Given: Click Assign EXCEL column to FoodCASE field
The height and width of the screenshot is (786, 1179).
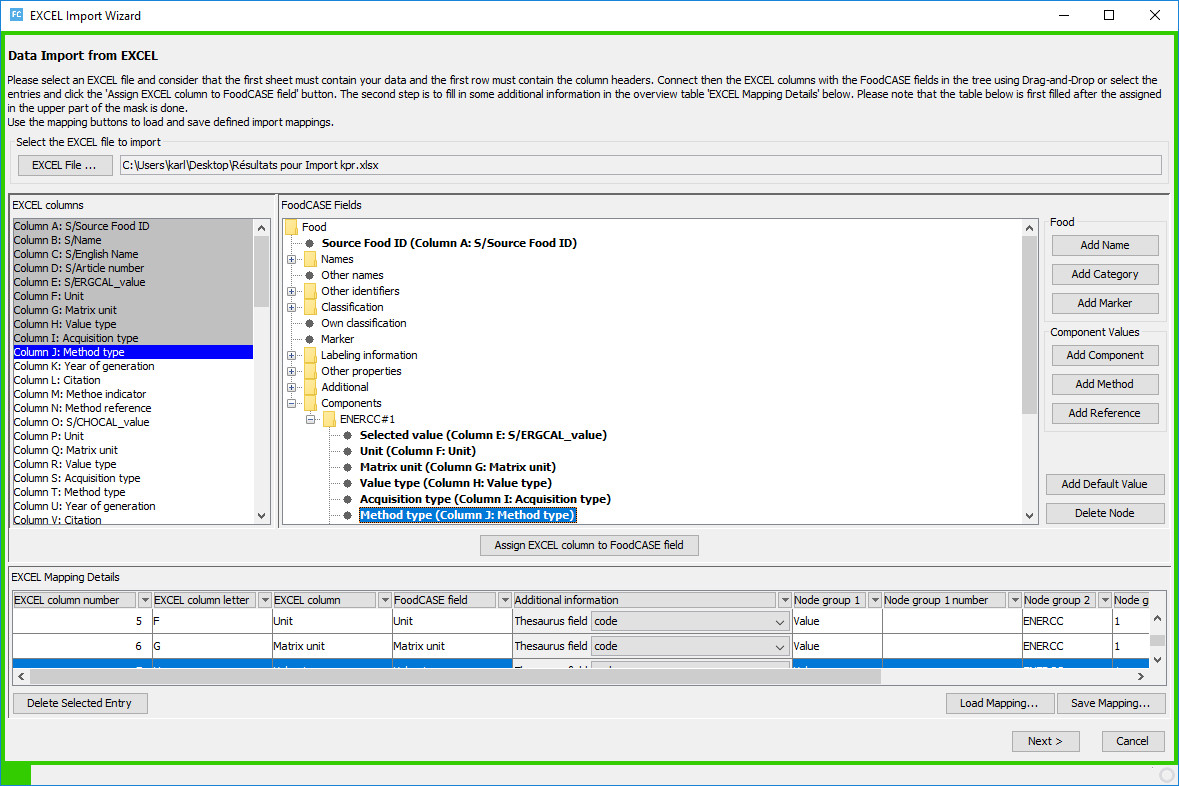Looking at the screenshot, I should pos(589,545).
